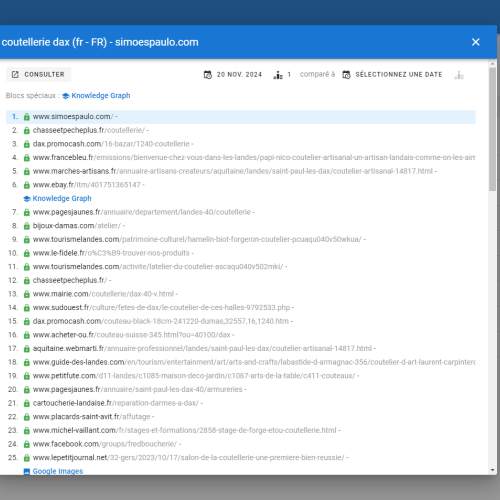Open www.acheter-ou.fr couteau-suisse result
Screen dimensions: 500x500
tap(131, 335)
